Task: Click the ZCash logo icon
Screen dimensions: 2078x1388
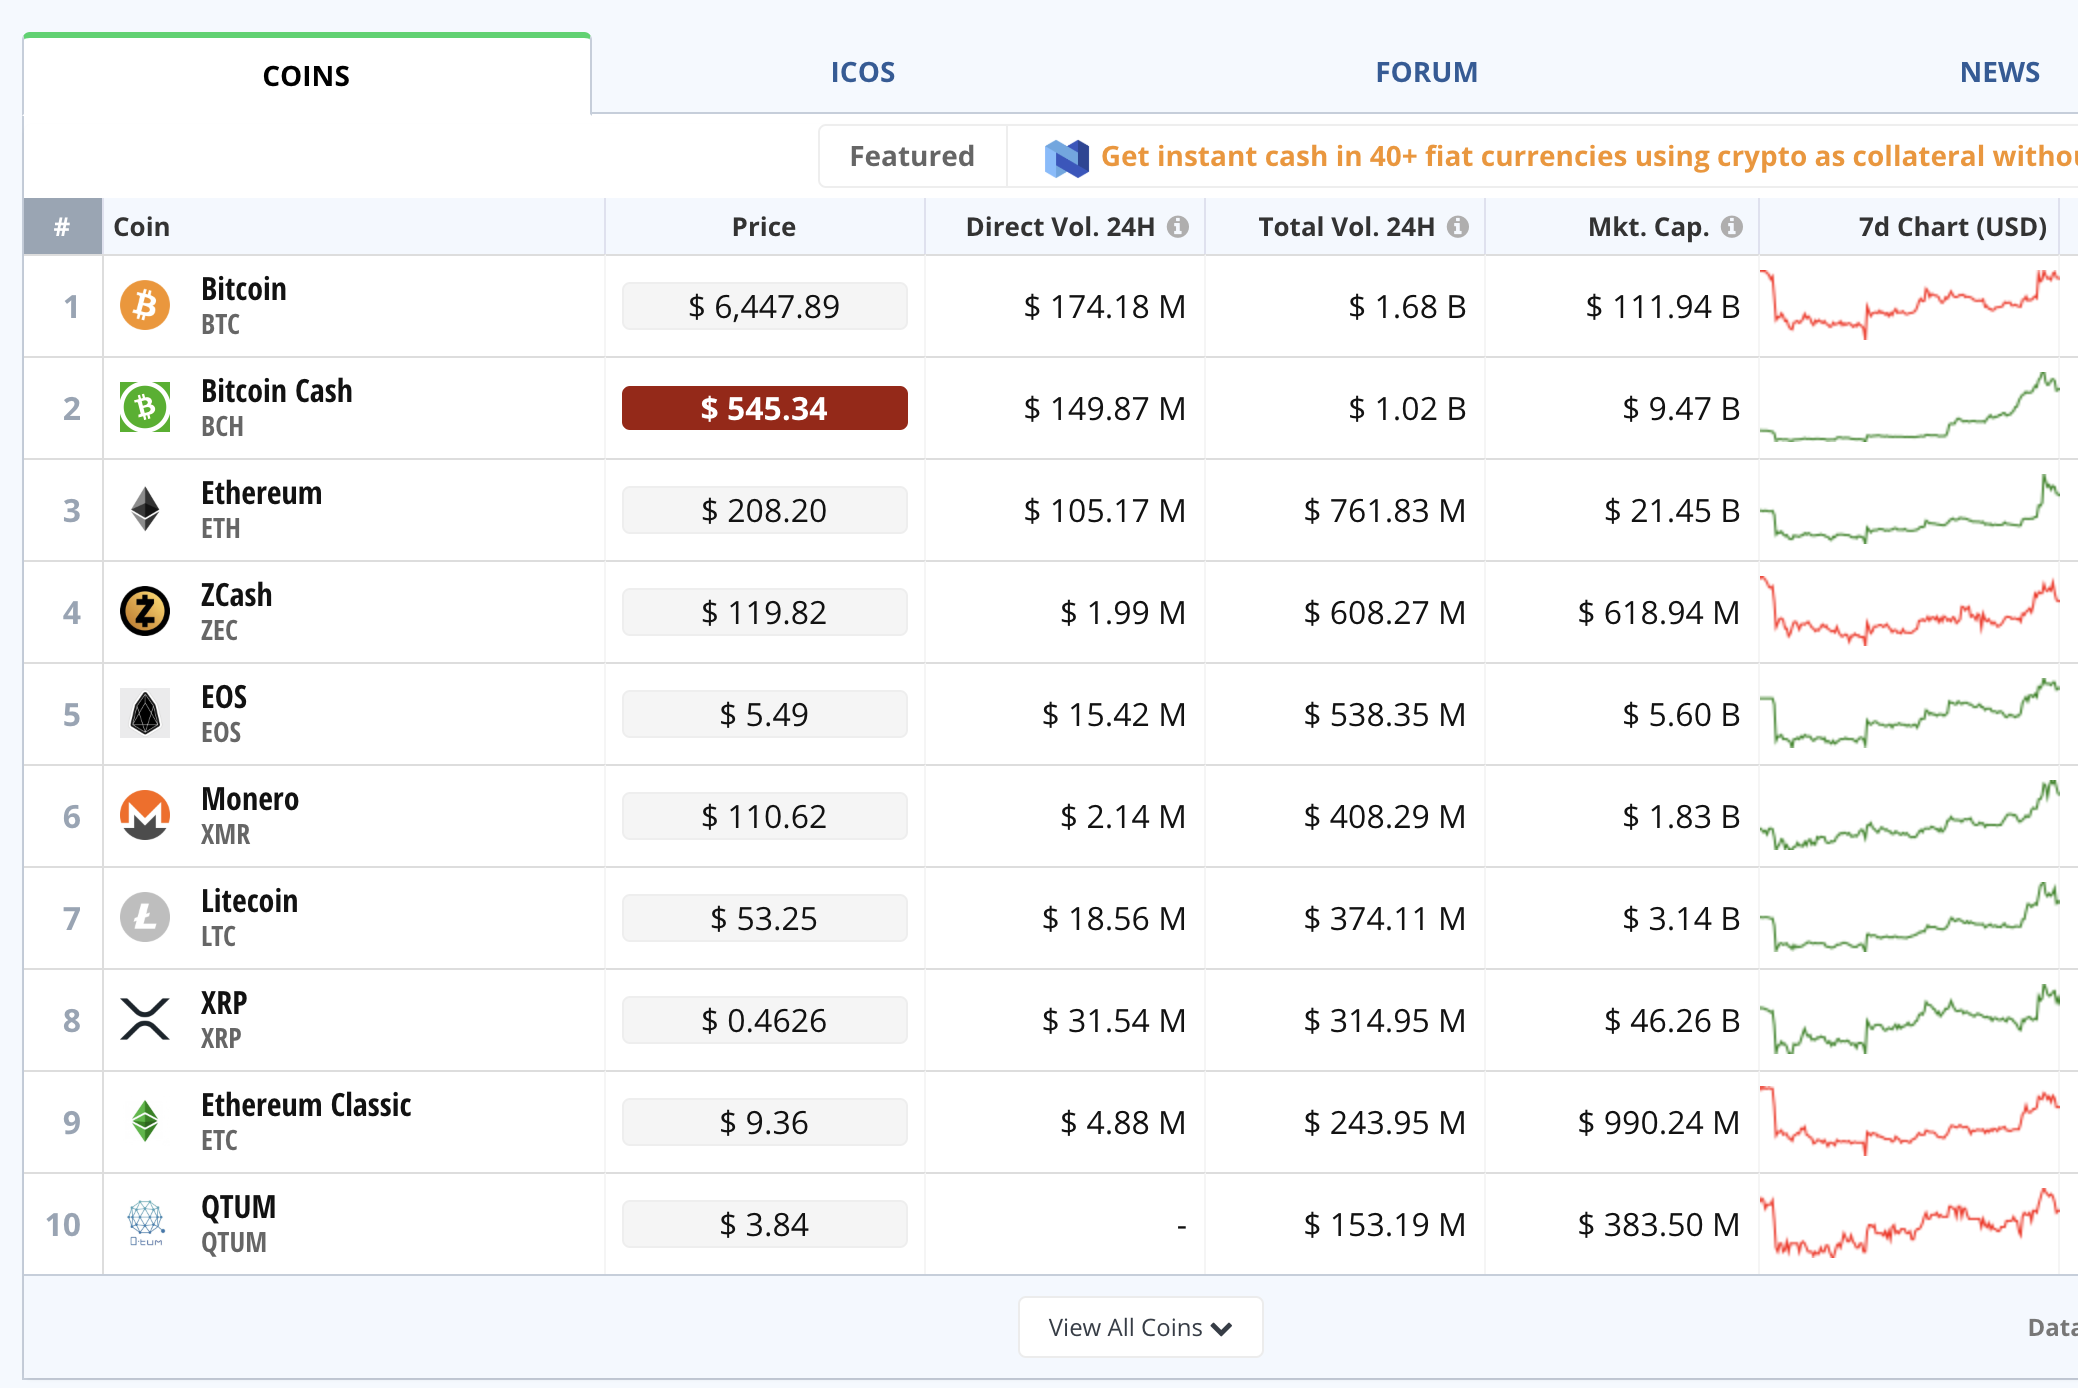Action: click(x=145, y=611)
